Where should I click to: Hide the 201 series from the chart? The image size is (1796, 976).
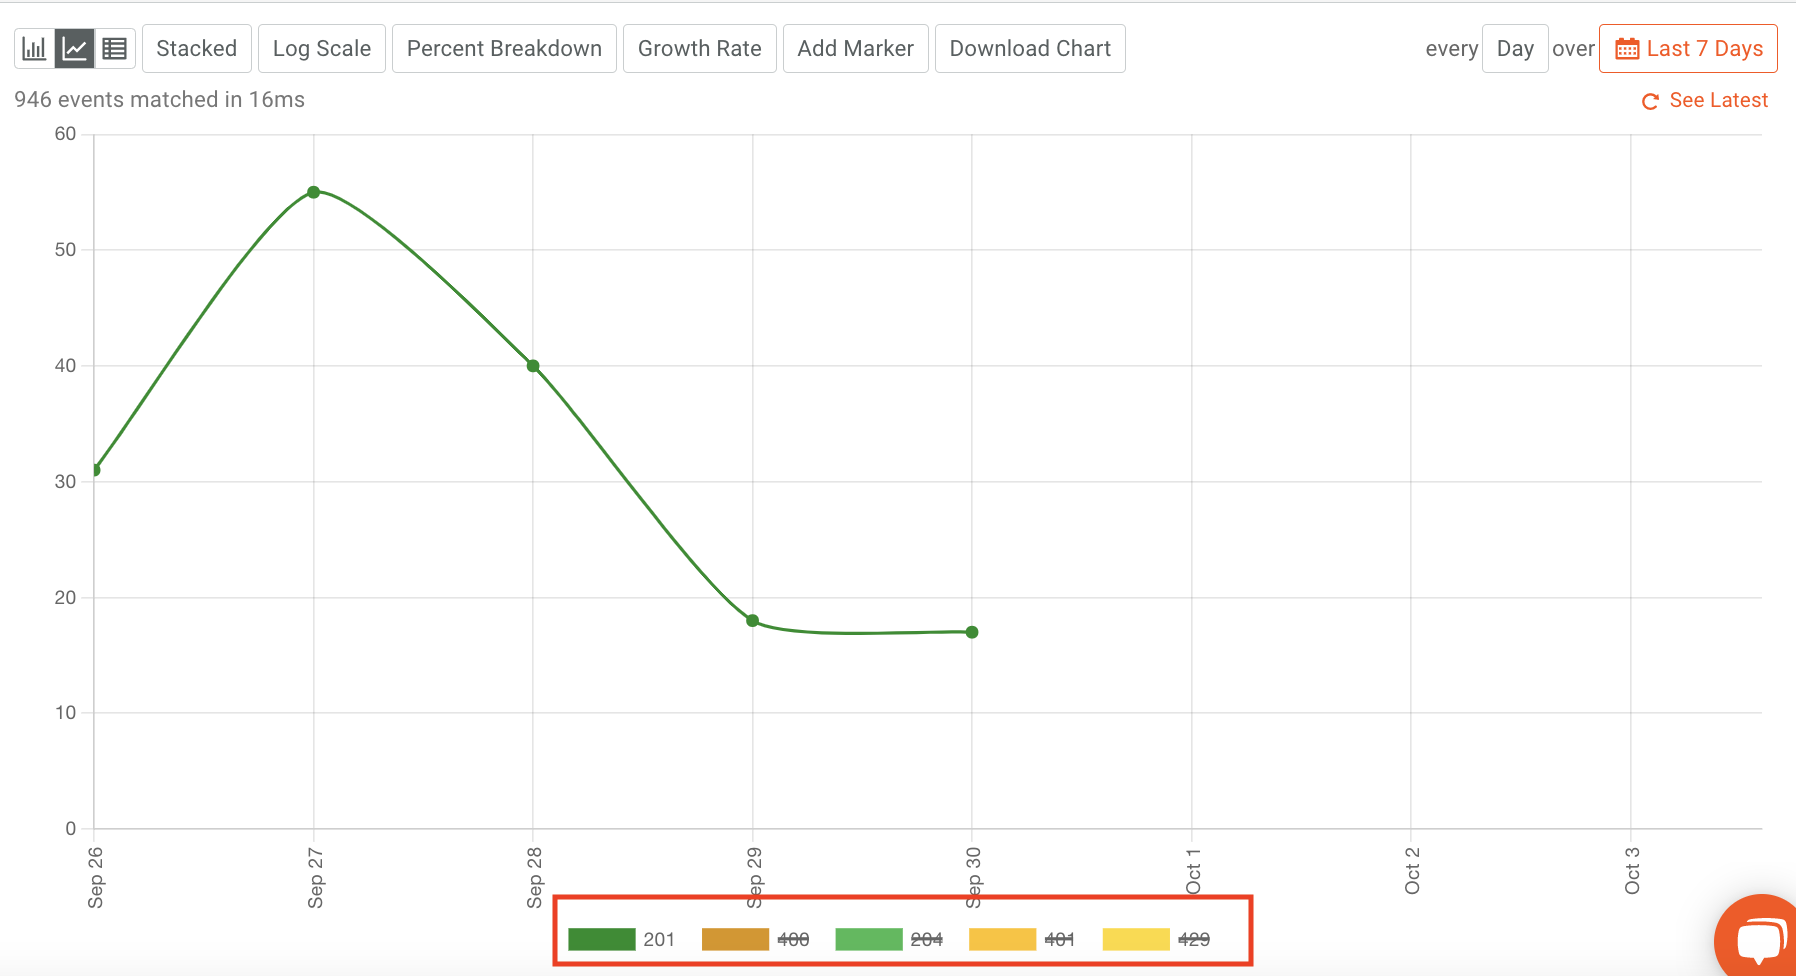(x=659, y=939)
